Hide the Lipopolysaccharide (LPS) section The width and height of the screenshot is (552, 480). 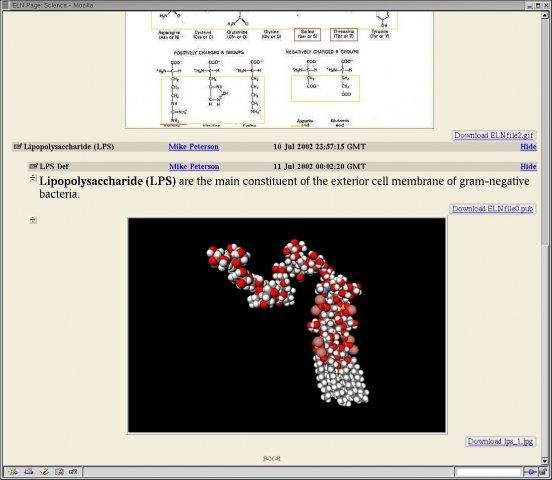pos(528,147)
